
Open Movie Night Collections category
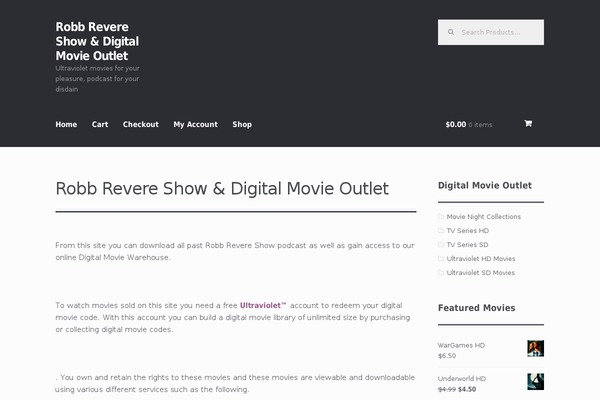point(484,217)
